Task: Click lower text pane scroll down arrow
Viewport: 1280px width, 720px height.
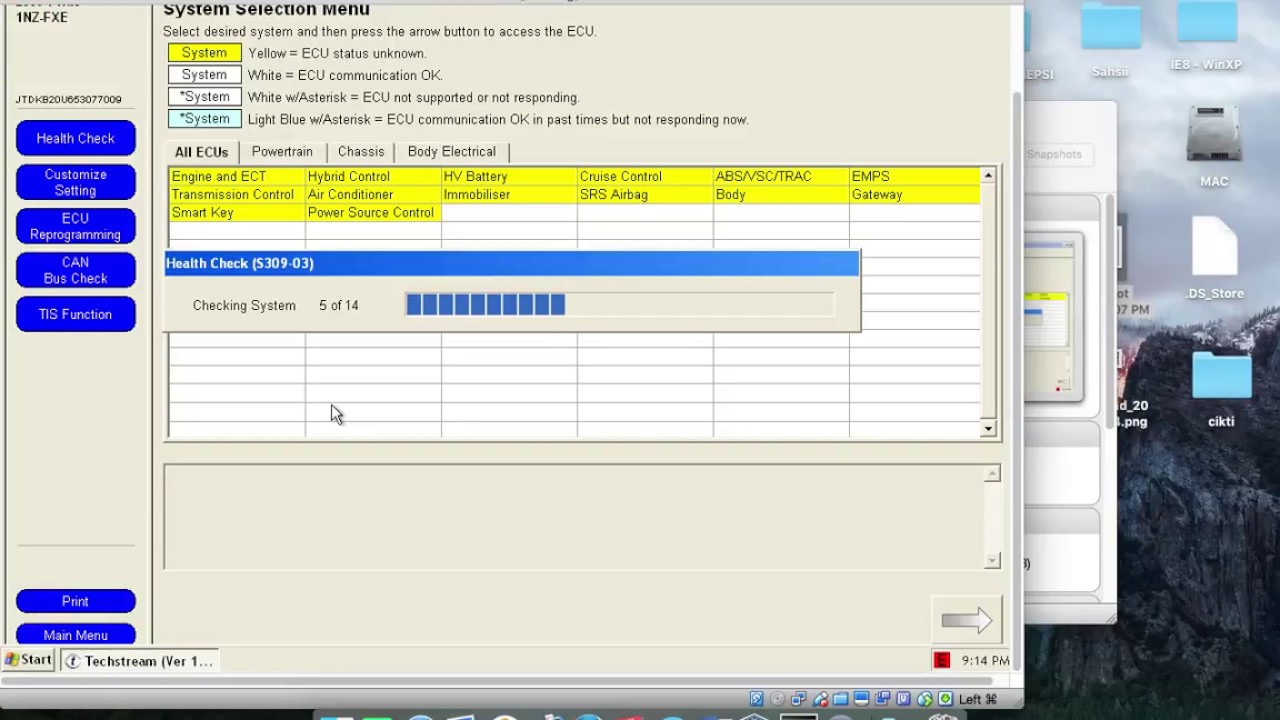Action: [992, 561]
